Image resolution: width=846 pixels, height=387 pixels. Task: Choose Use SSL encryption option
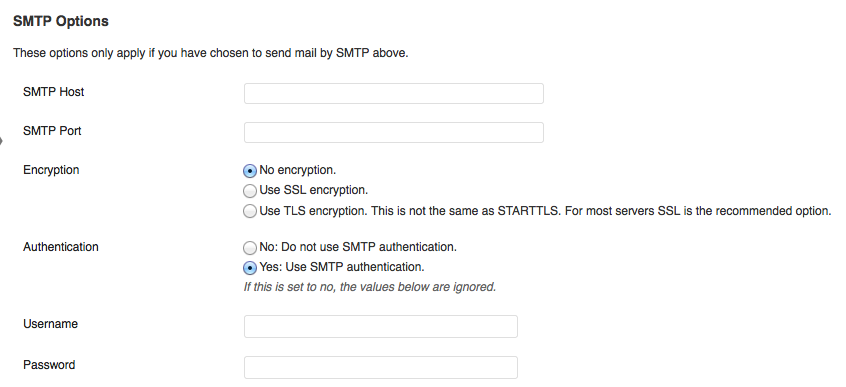[250, 191]
